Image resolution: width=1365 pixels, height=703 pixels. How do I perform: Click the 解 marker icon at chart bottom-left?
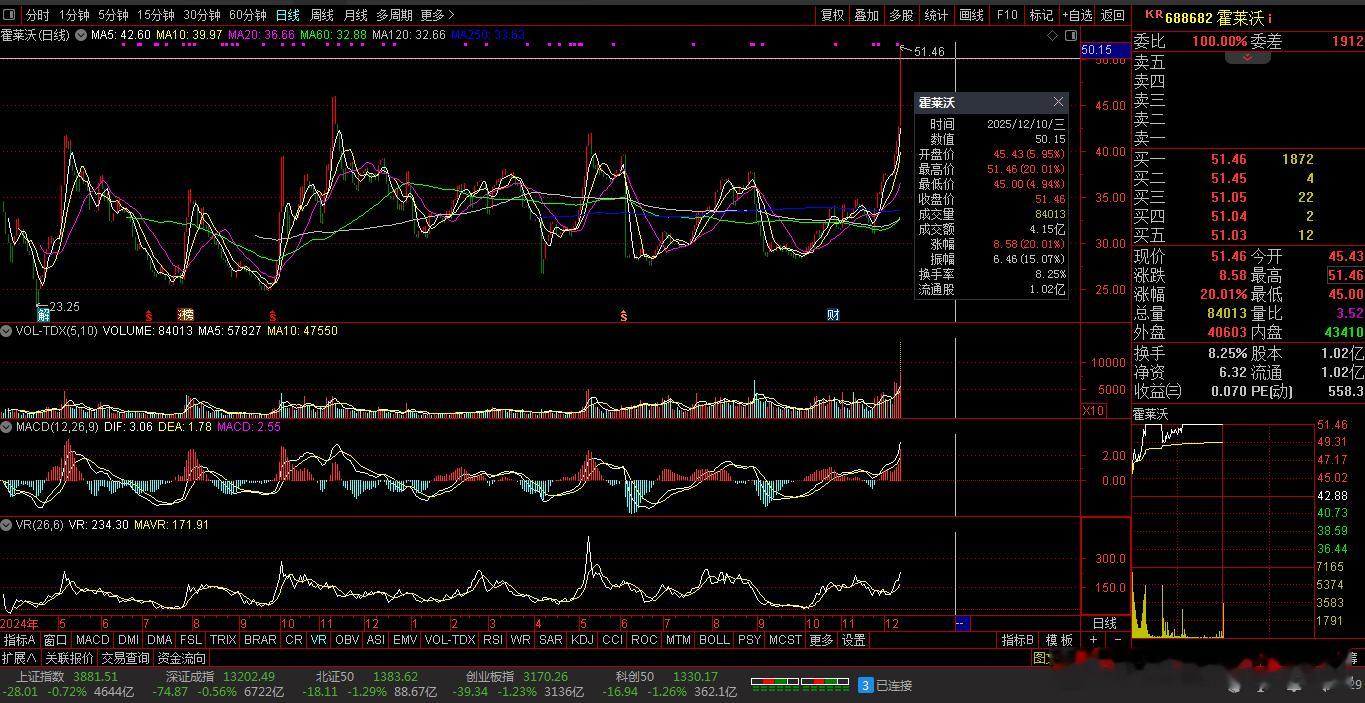click(43, 315)
